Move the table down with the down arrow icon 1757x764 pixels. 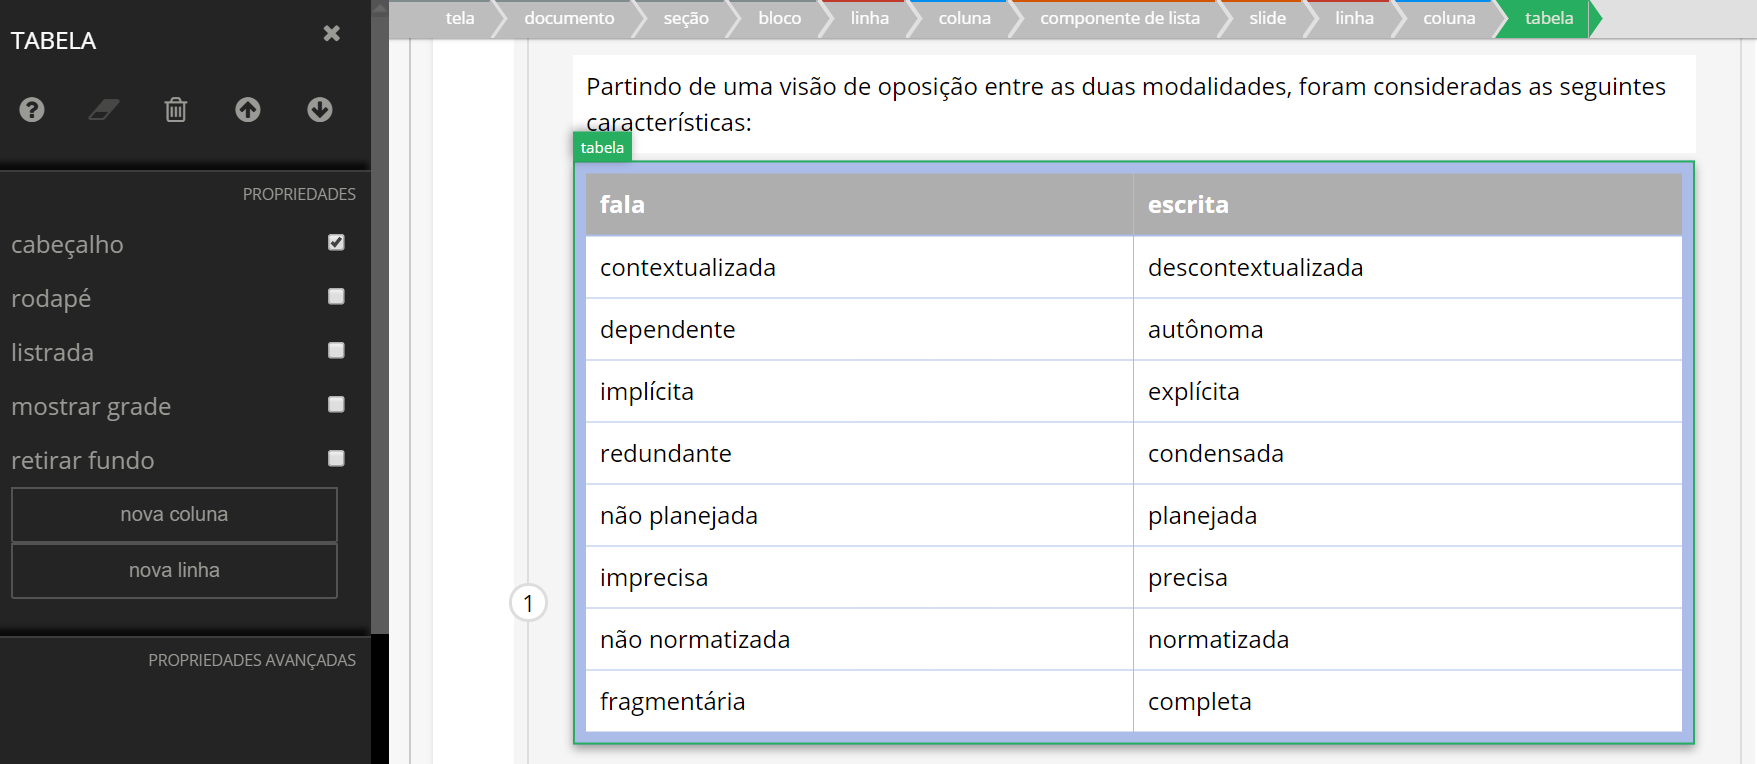[320, 109]
